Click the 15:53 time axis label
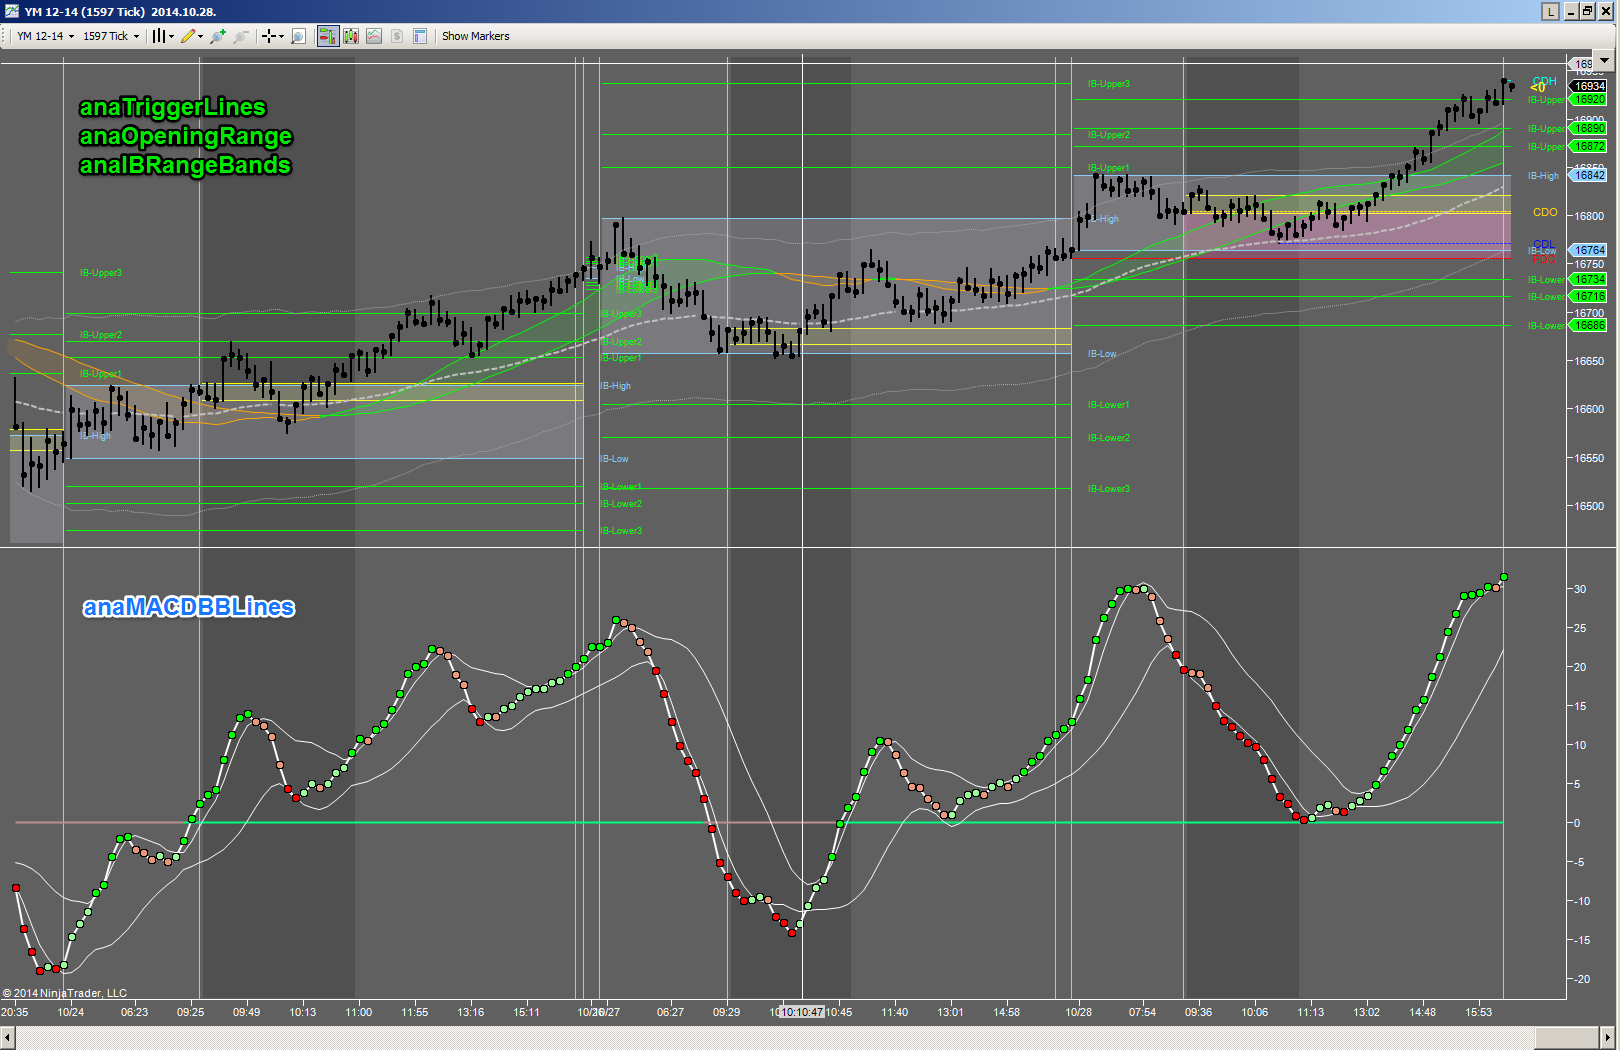This screenshot has width=1620, height=1050. [1479, 1012]
